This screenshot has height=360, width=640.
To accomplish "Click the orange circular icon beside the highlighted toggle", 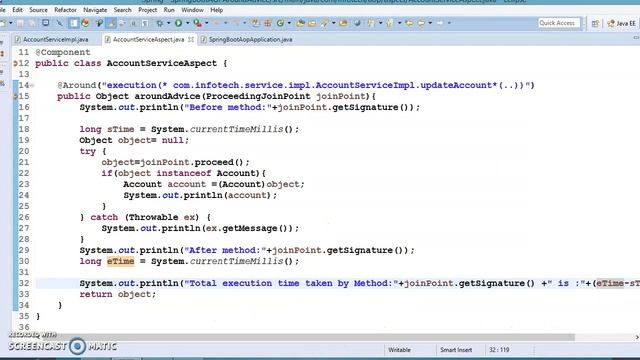I will (85, 23).
